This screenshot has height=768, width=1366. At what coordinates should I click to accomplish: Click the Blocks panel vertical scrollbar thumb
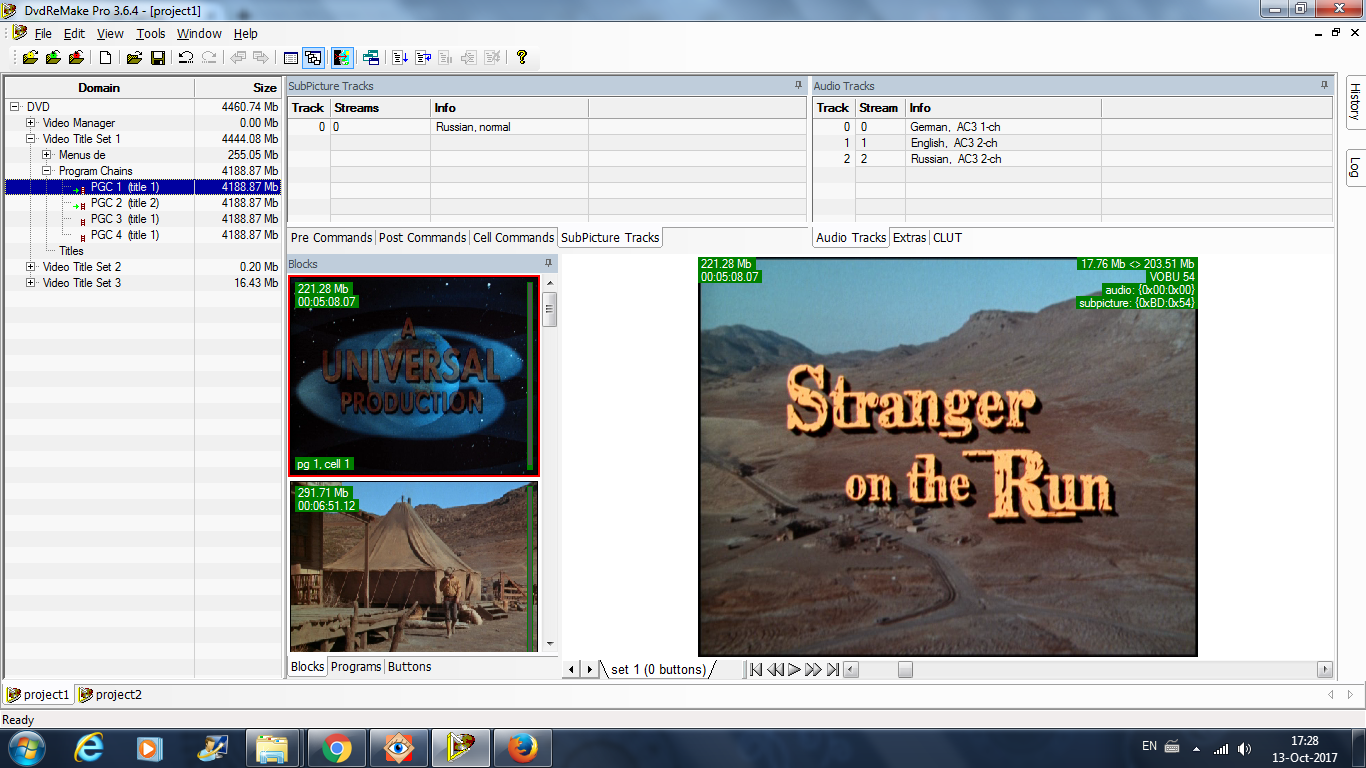pos(550,310)
